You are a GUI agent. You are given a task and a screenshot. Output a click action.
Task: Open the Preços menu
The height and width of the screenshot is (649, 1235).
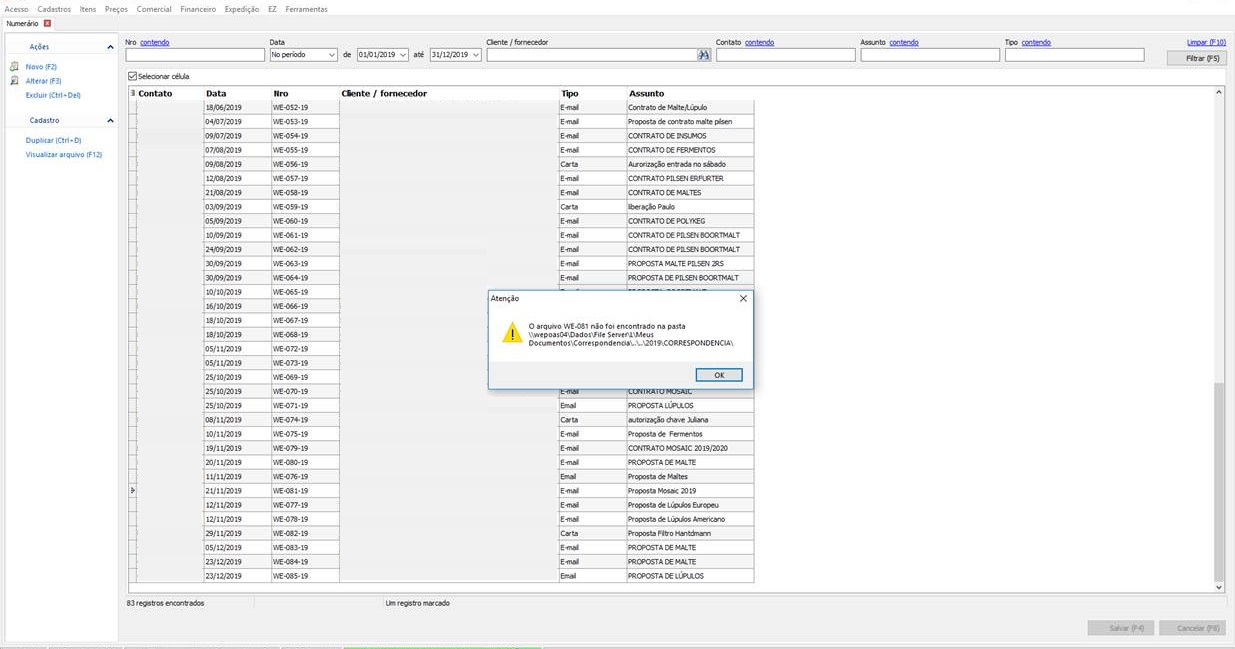[x=116, y=9]
